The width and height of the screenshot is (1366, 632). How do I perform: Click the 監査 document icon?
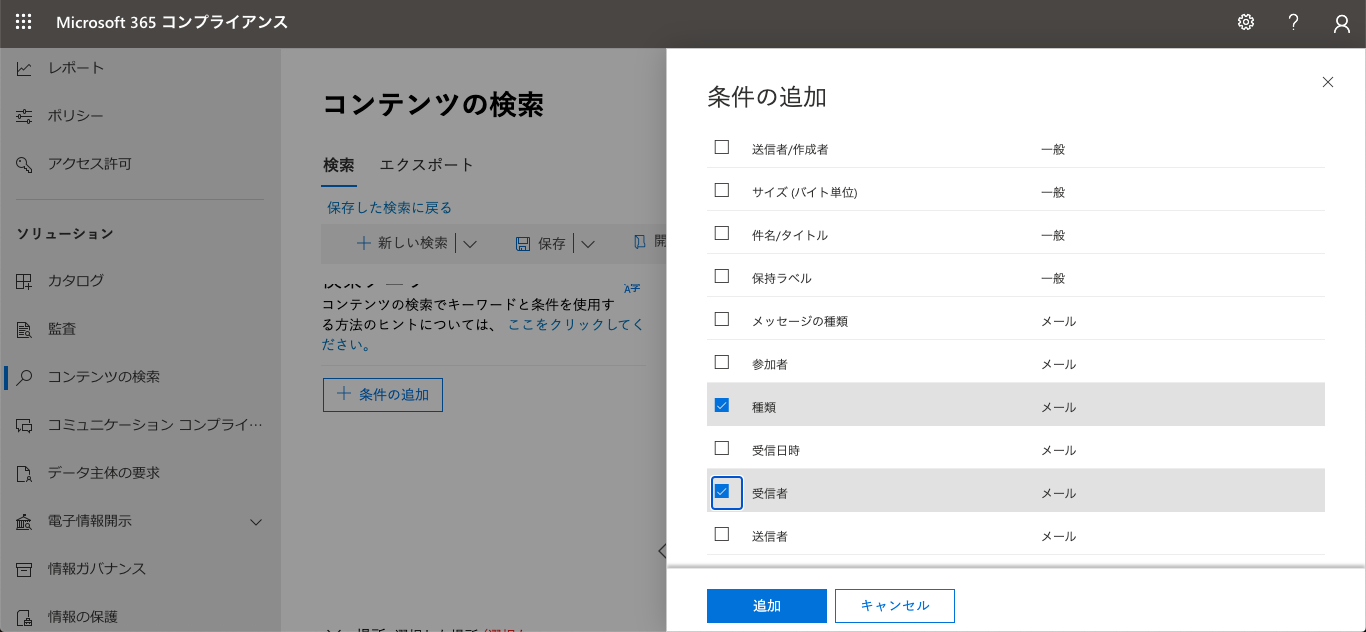tap(24, 329)
